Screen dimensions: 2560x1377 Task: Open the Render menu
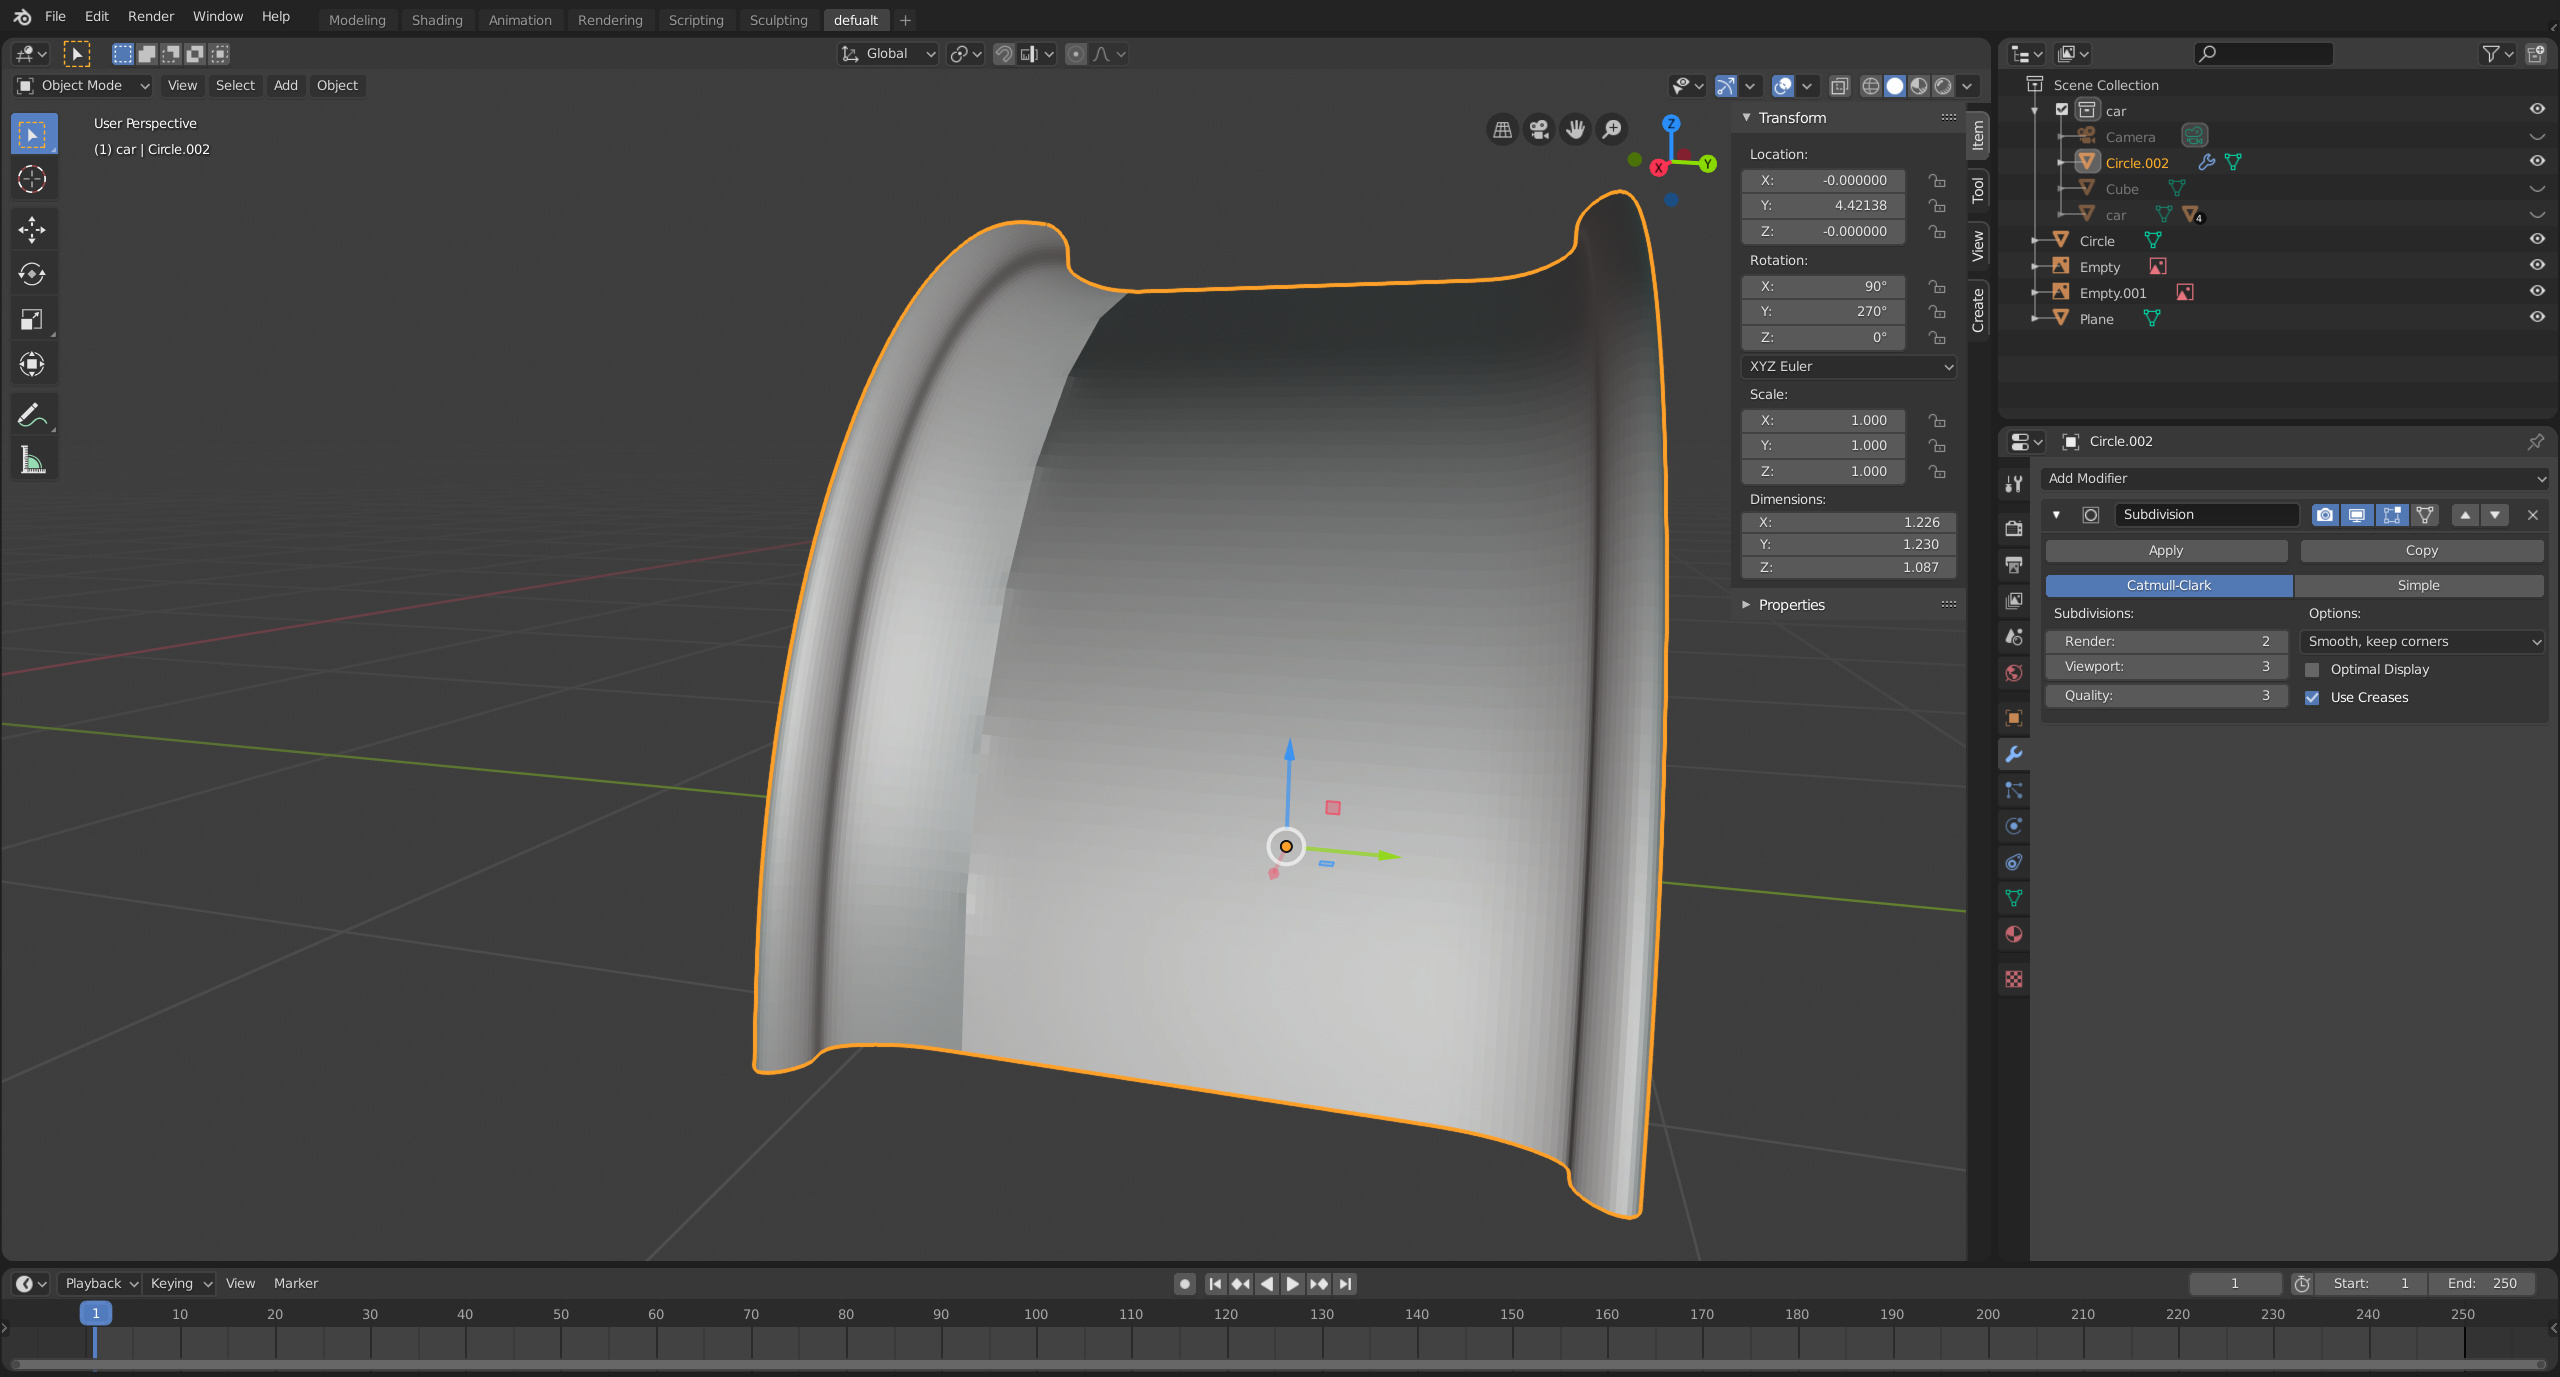click(x=150, y=17)
